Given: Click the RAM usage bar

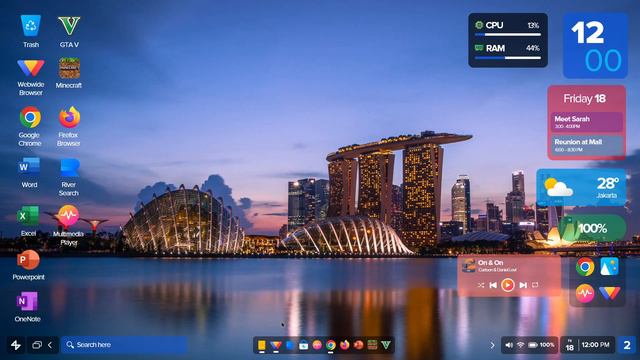Looking at the screenshot, I should click(508, 58).
